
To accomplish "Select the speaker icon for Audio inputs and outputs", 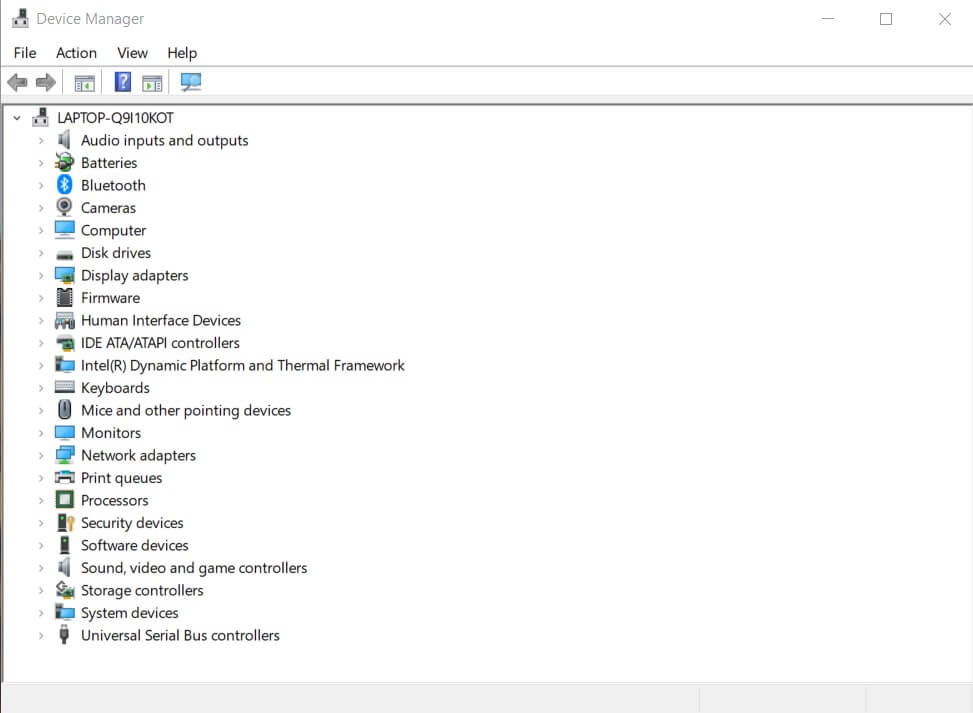I will (65, 140).
